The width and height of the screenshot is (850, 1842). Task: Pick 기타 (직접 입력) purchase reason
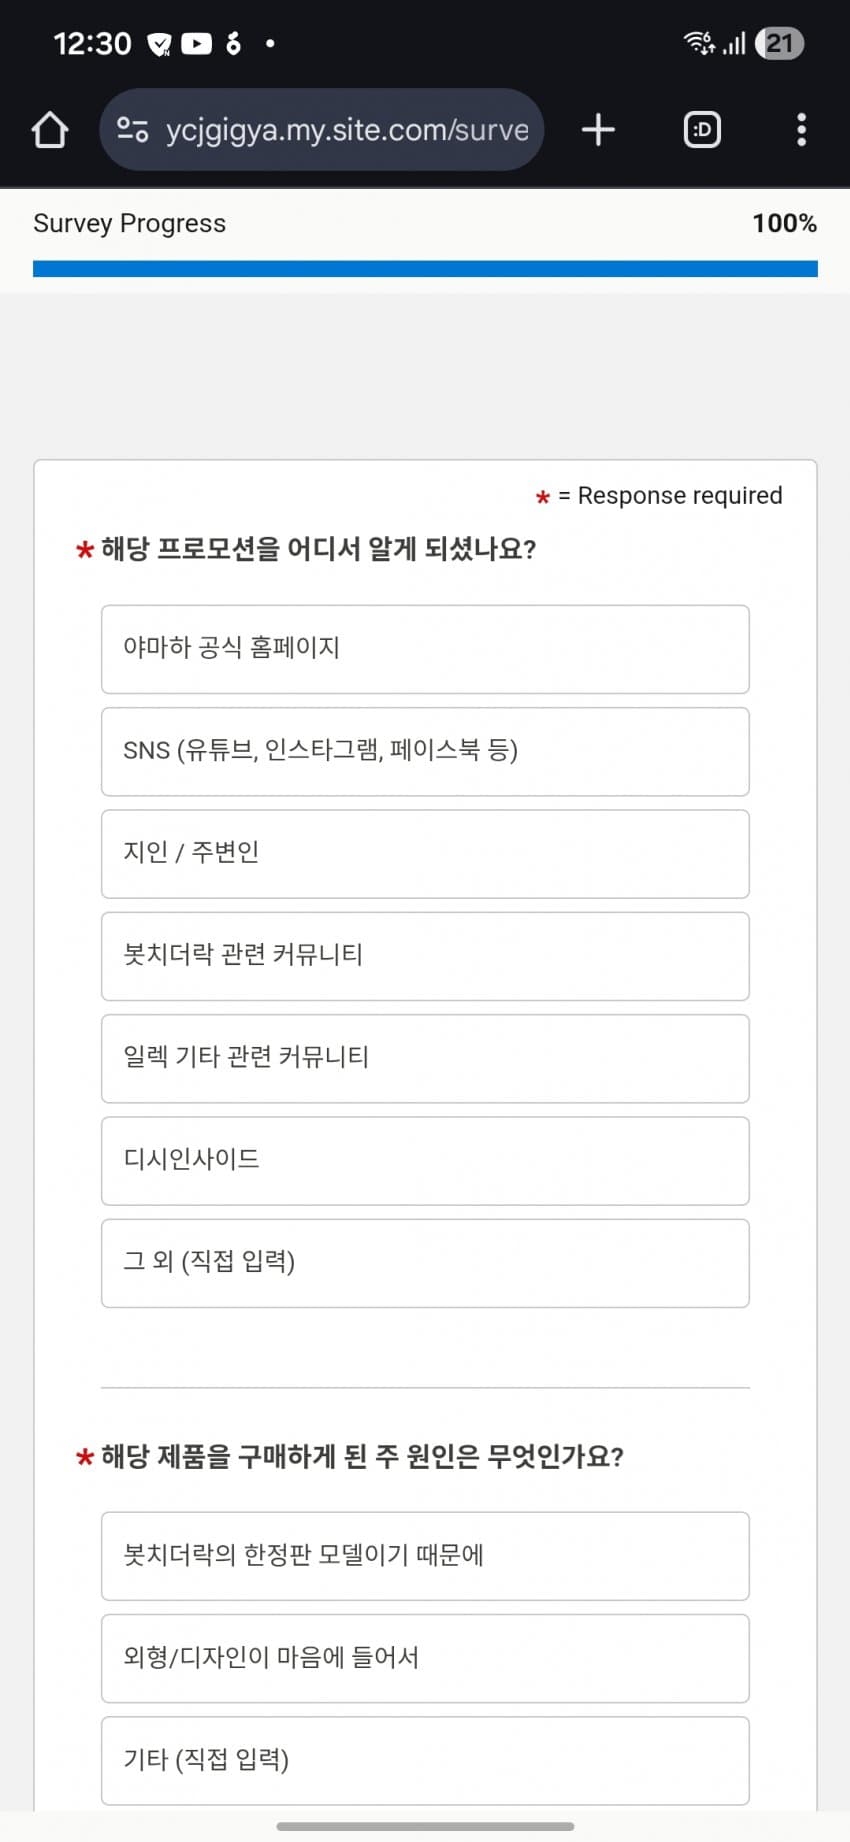(425, 1760)
